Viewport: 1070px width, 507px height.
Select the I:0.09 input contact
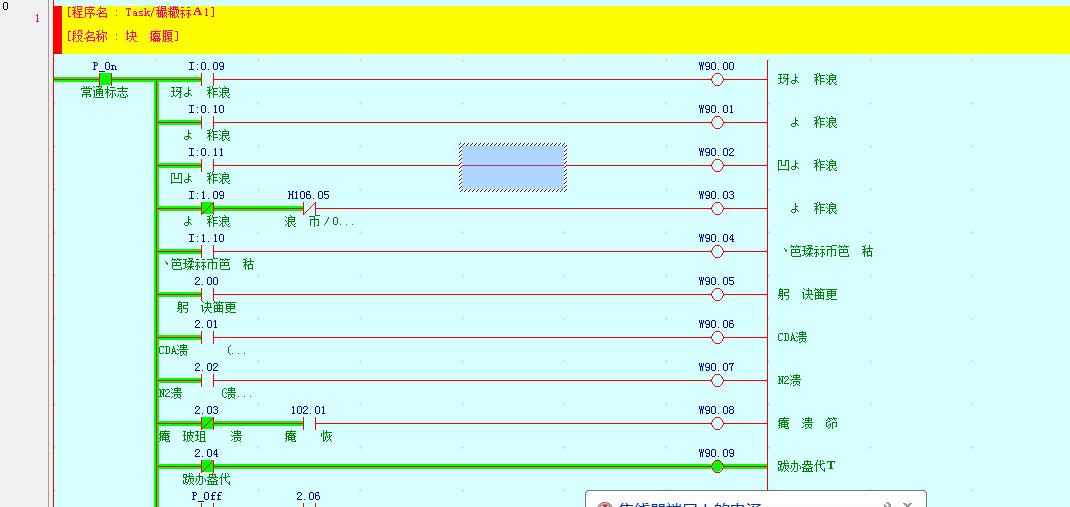point(207,79)
